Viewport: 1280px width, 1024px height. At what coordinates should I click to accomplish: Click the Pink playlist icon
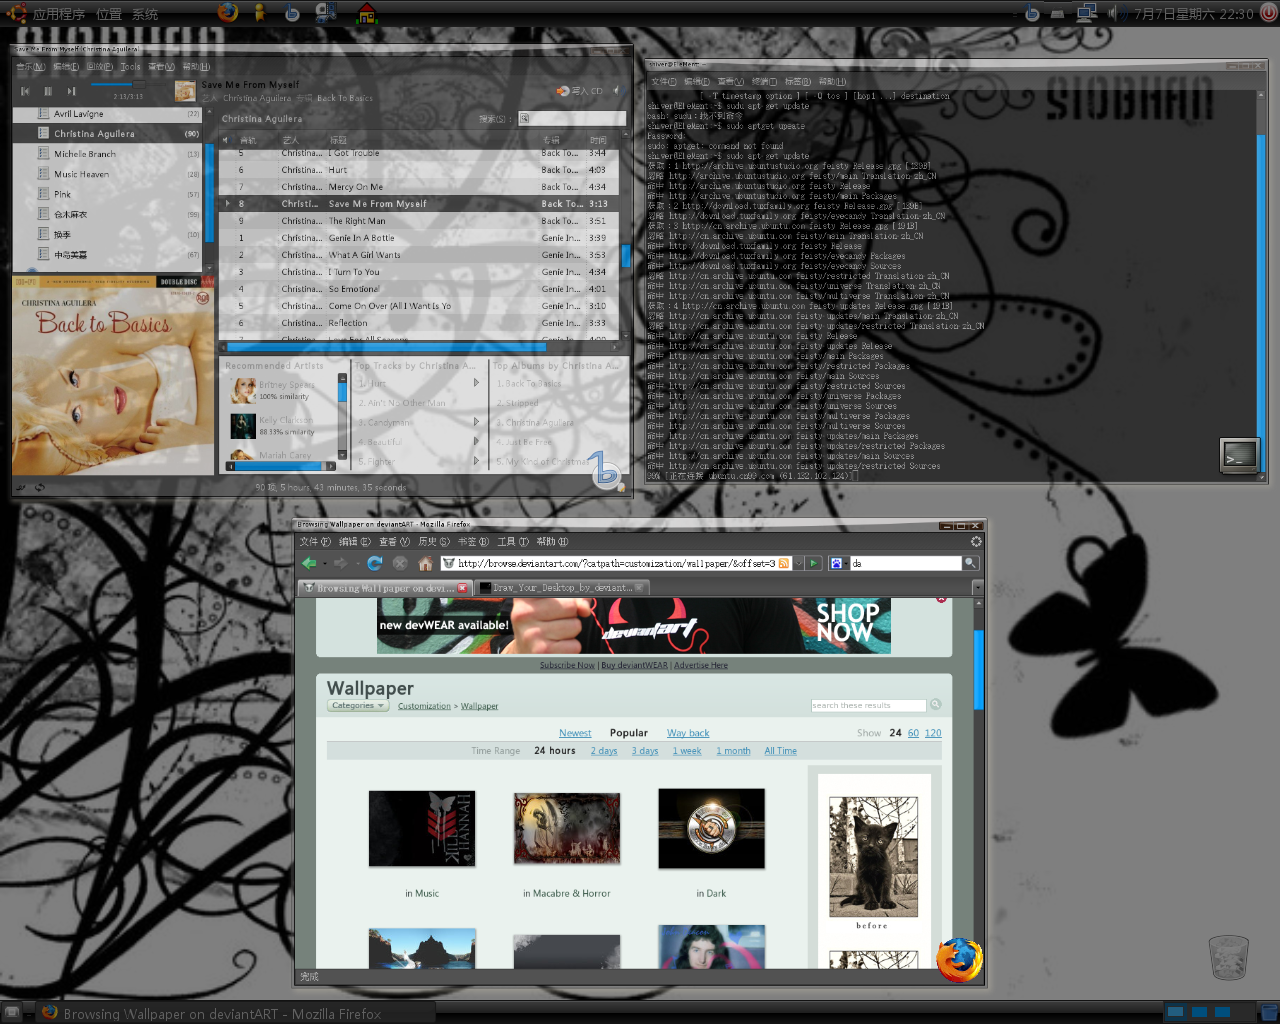pos(43,194)
